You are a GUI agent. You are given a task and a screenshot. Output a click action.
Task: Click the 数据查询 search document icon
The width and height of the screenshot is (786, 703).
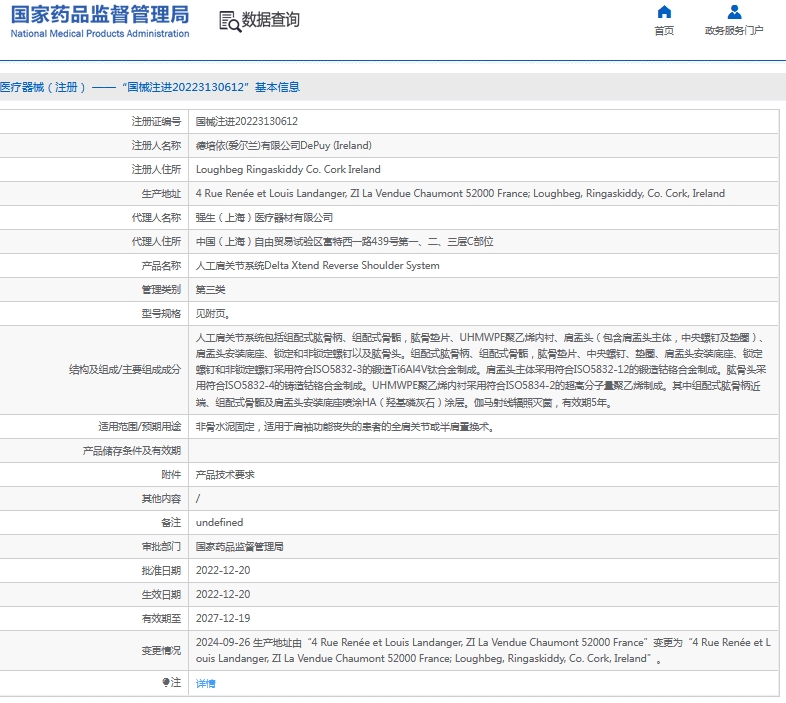click(x=229, y=21)
